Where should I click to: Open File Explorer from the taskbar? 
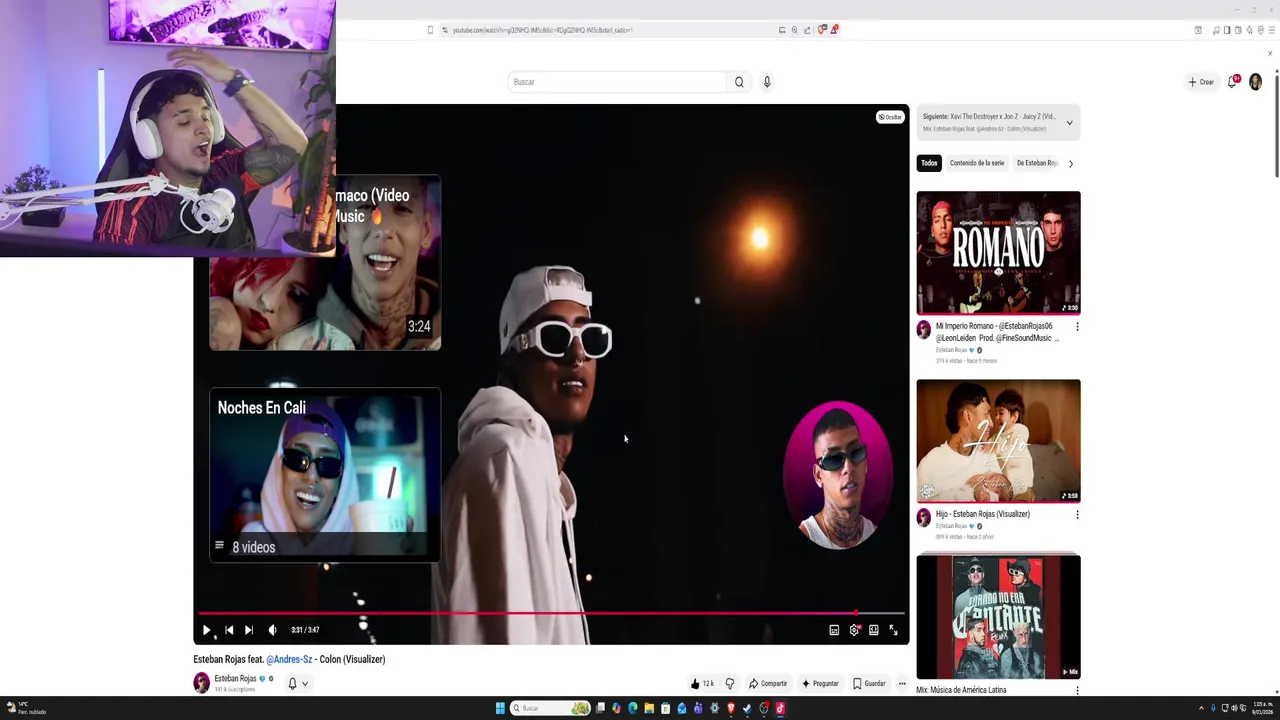[x=649, y=708]
